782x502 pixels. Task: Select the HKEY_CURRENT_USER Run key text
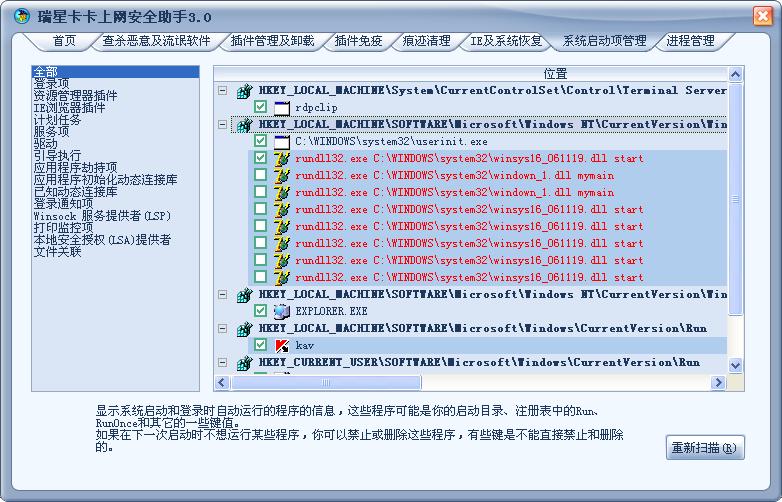pos(479,362)
